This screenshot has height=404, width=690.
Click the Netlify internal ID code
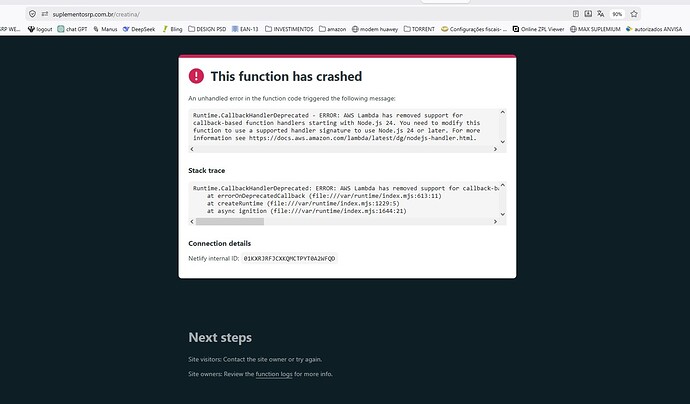tap(289, 259)
